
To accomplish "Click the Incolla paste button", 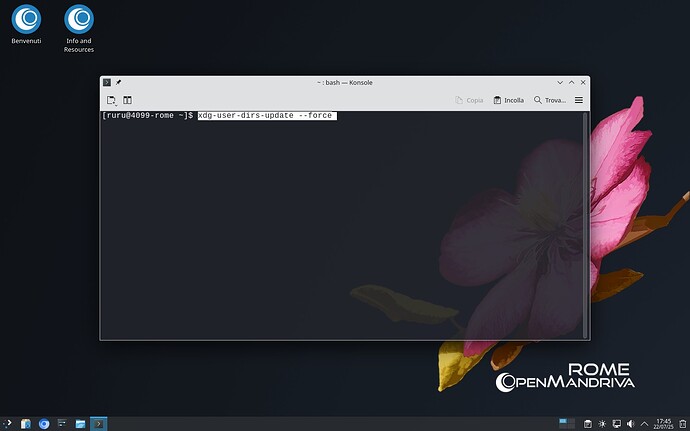I will pos(508,100).
